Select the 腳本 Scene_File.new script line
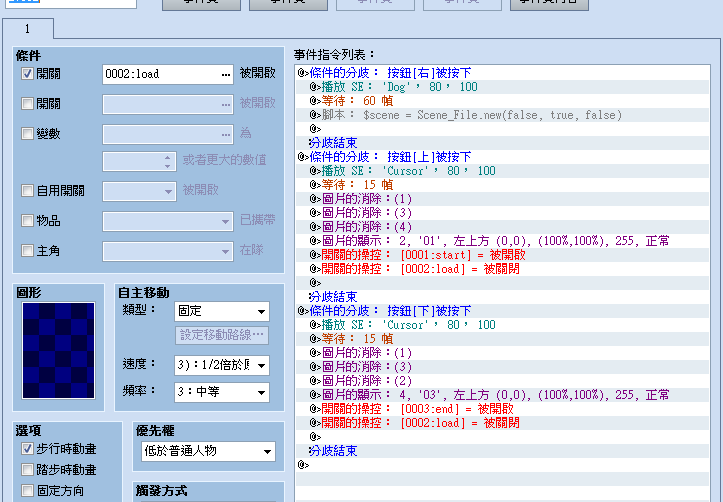Screen dimensions: 723x502 (503, 115)
